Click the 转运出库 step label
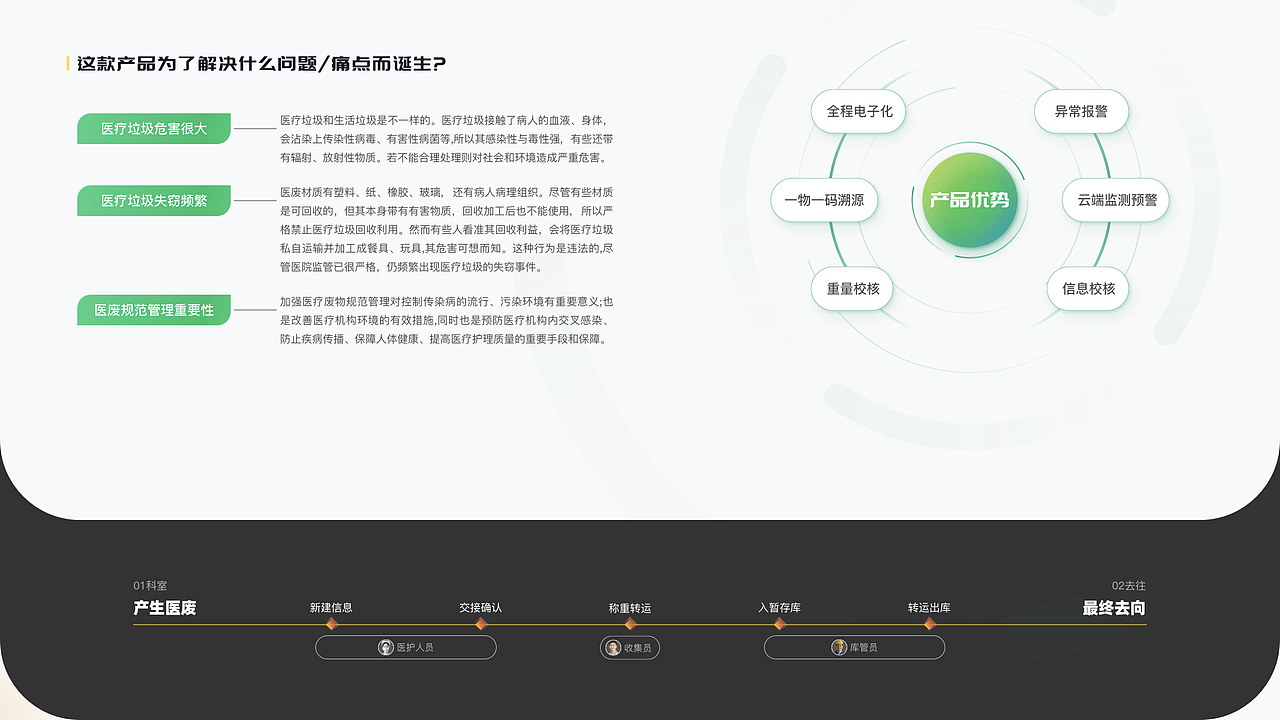 pyautogui.click(x=929, y=608)
